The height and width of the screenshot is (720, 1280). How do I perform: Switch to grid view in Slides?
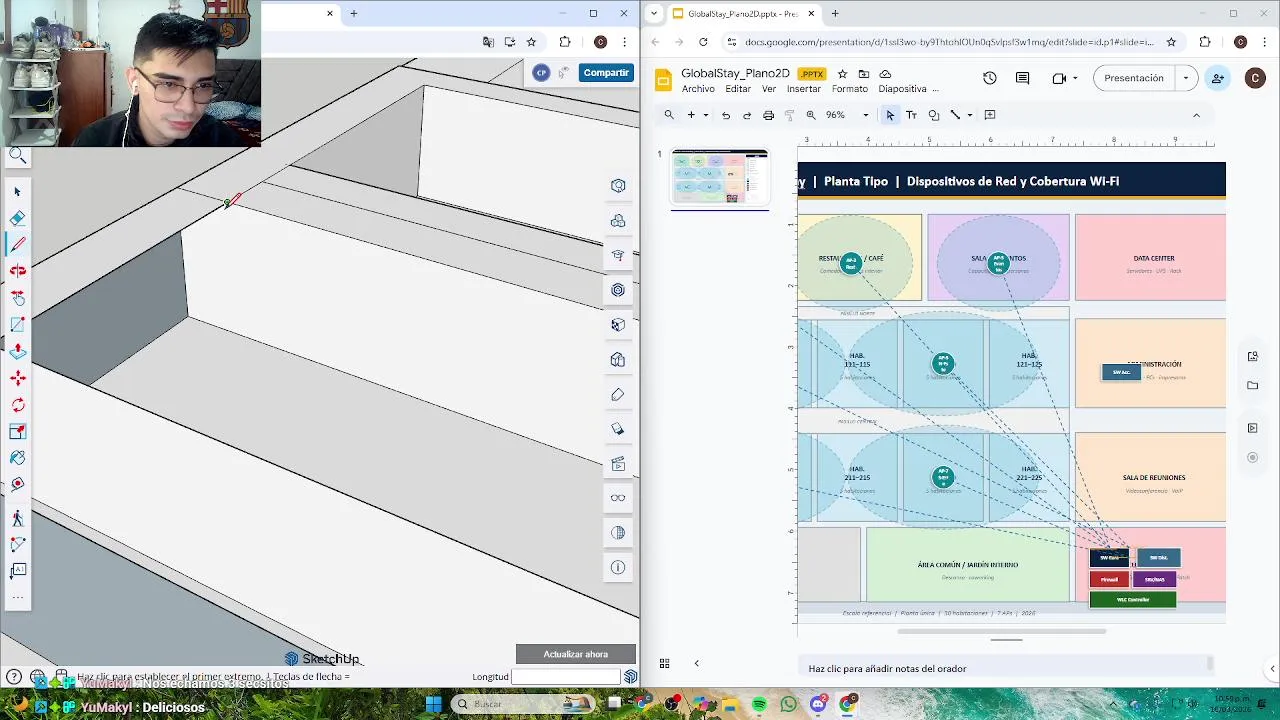pyautogui.click(x=664, y=663)
